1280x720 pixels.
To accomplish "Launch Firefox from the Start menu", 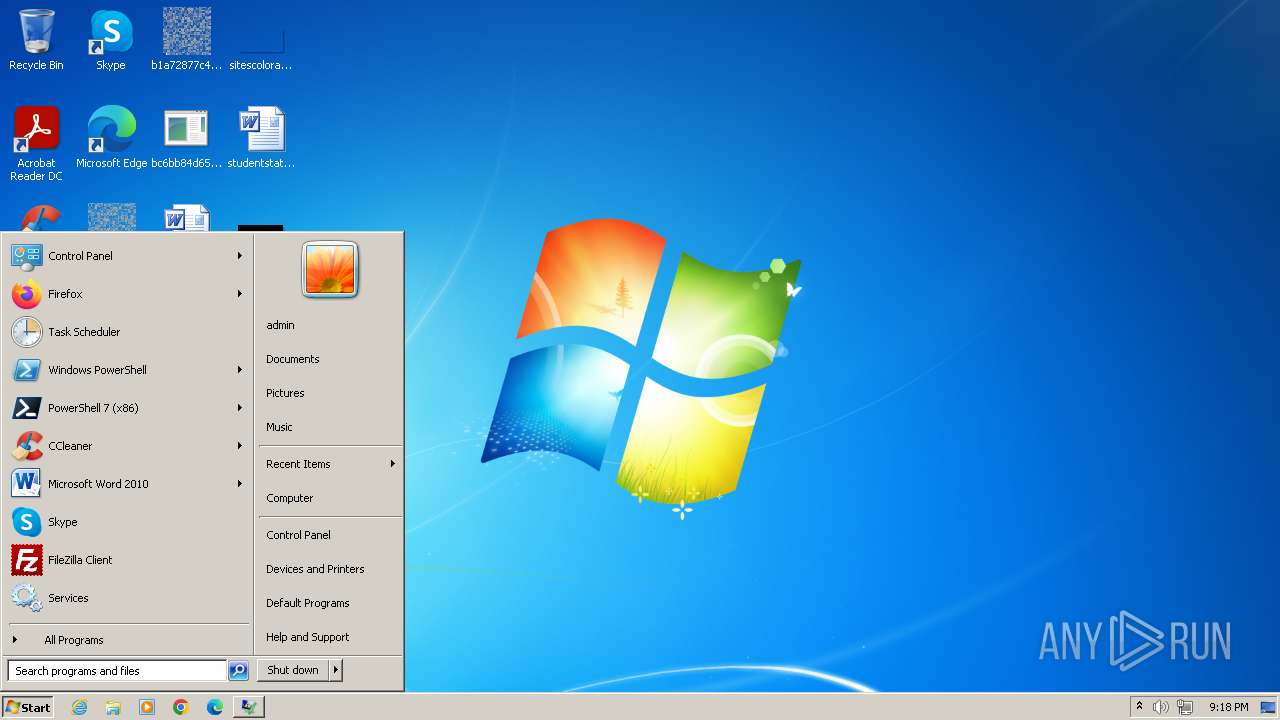I will tap(128, 294).
